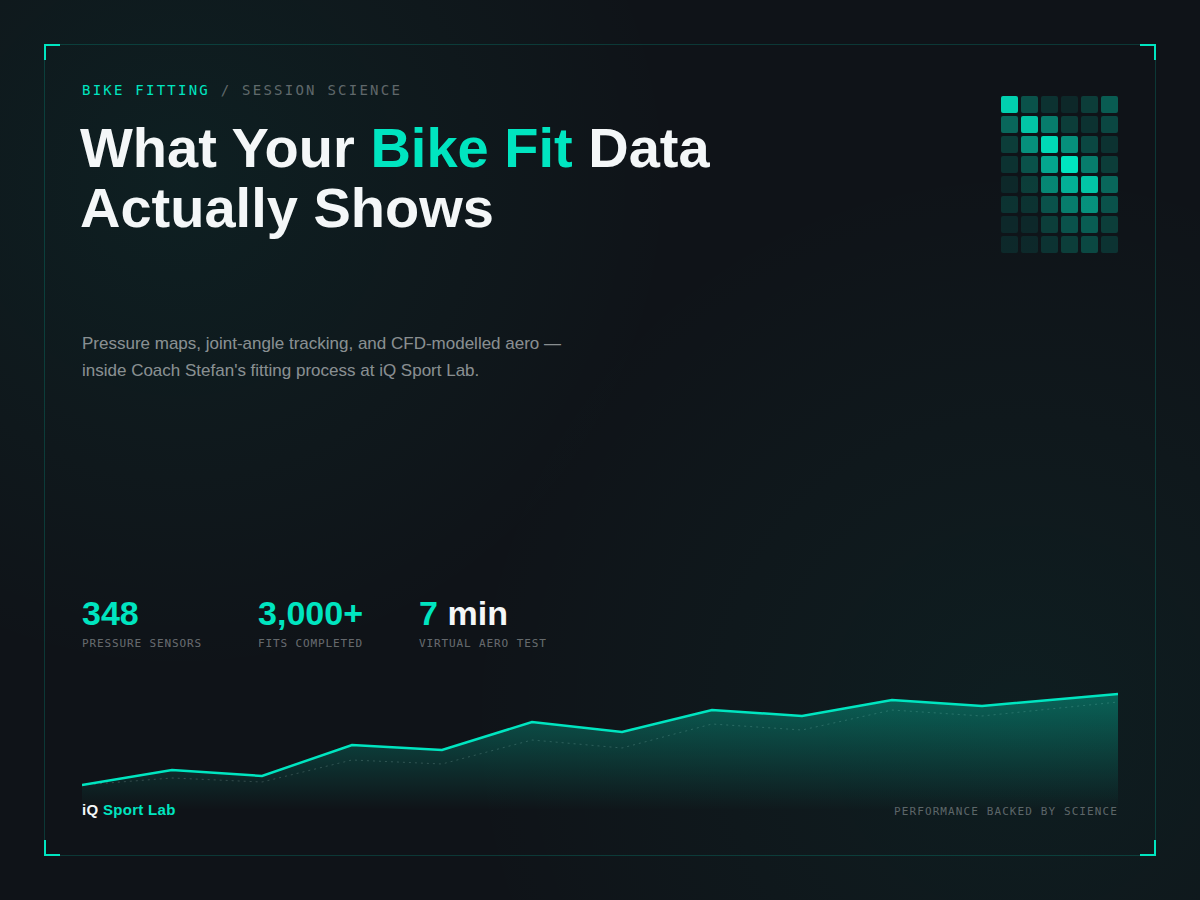The width and height of the screenshot is (1200, 900).
Task: Click the '7 min' statistic
Action: point(463,613)
